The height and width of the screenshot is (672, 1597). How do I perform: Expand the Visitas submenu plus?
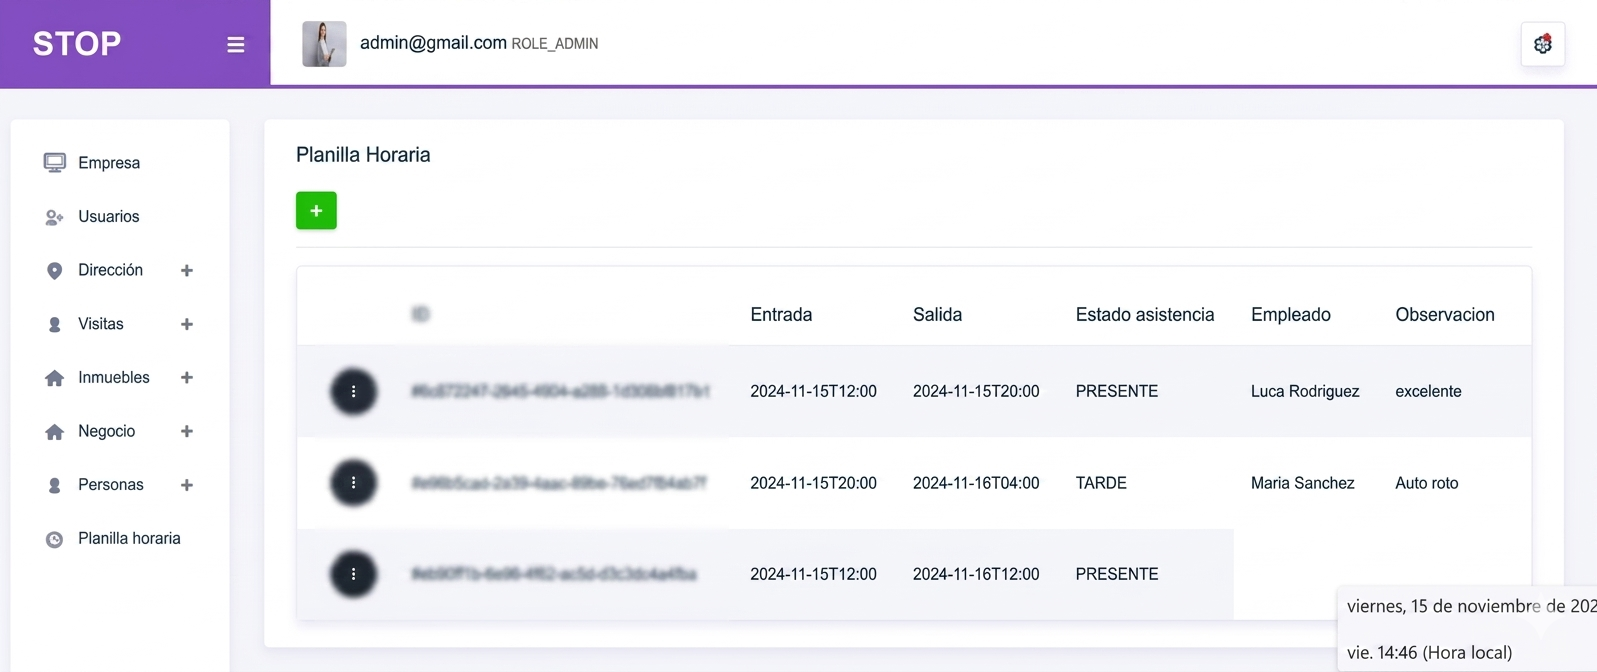point(187,324)
